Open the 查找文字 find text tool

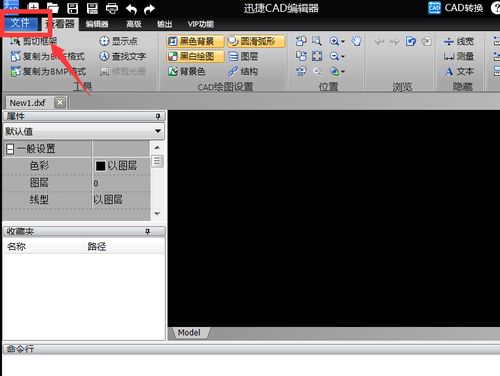tap(123, 56)
